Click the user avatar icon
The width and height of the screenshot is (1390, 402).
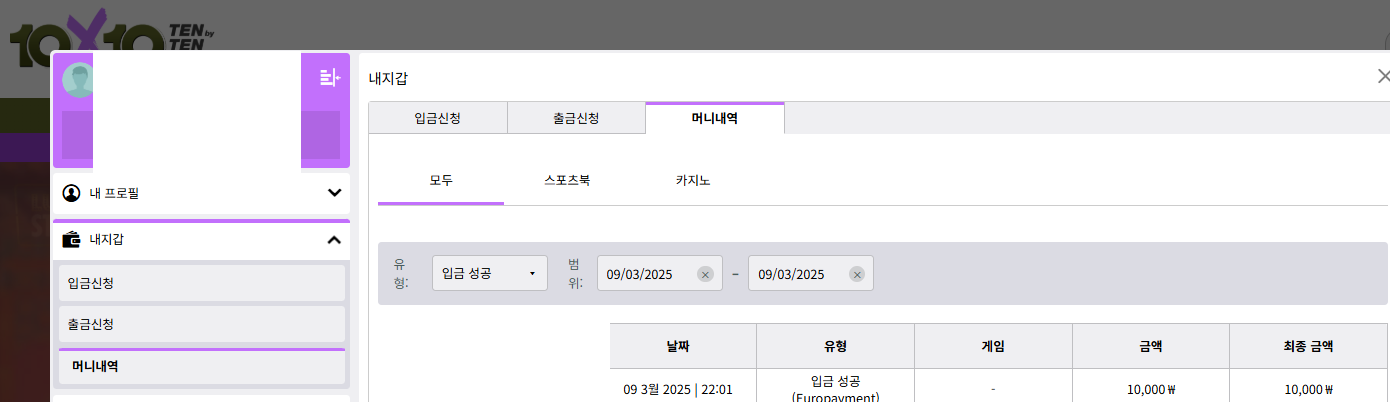pyautogui.click(x=78, y=79)
